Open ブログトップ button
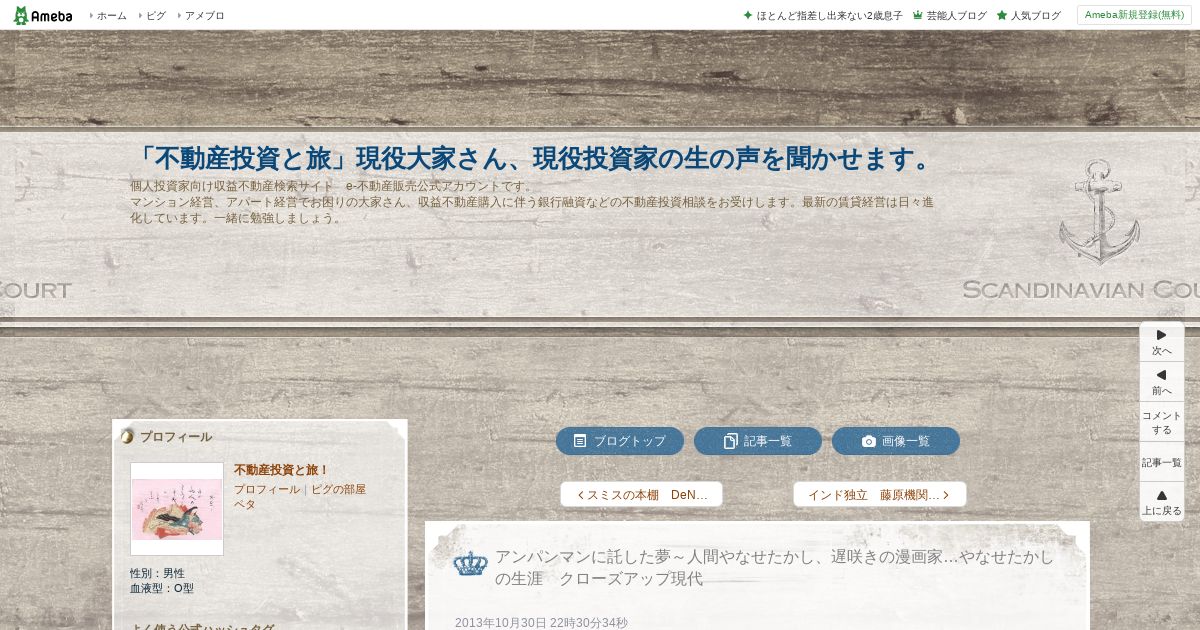This screenshot has height=630, width=1200. 620,441
